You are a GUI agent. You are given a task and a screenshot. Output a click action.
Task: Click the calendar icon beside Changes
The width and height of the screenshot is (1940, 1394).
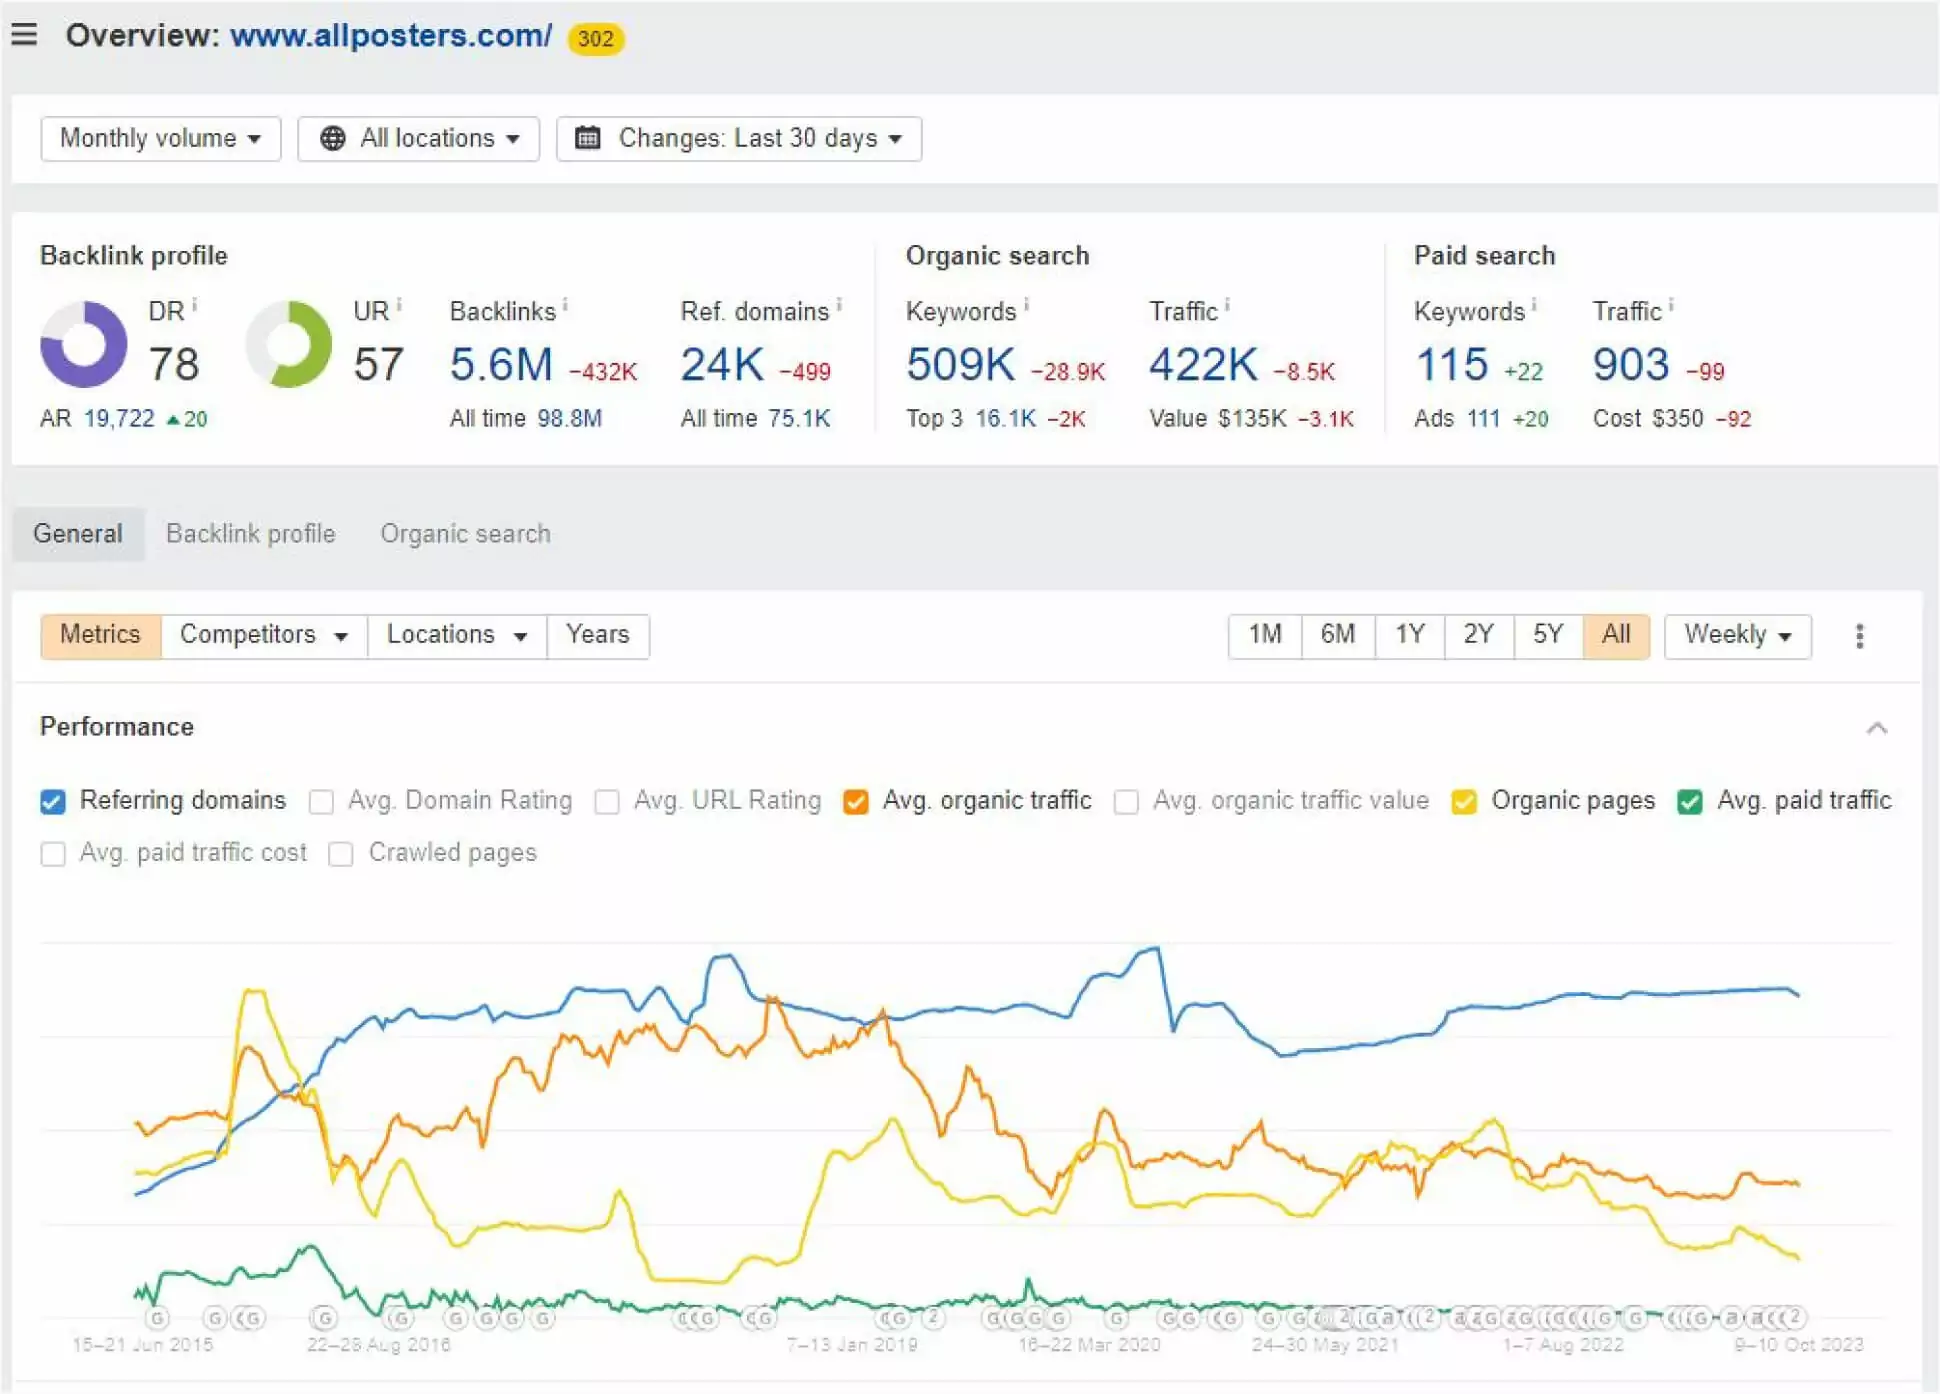pos(588,138)
